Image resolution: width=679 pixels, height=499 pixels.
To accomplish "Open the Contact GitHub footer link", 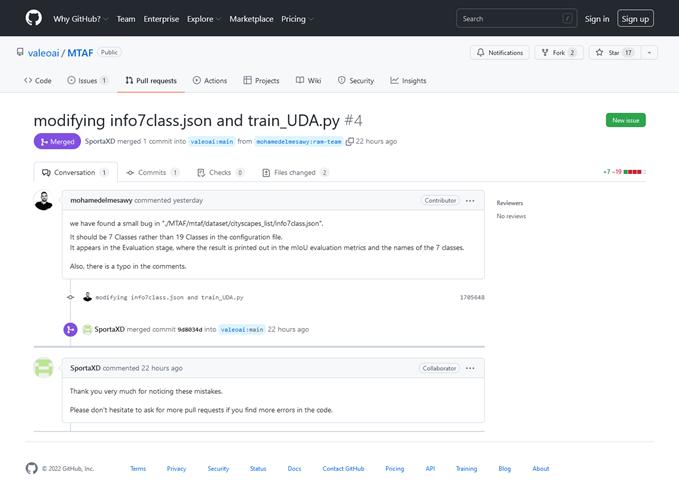I will 343,469.
